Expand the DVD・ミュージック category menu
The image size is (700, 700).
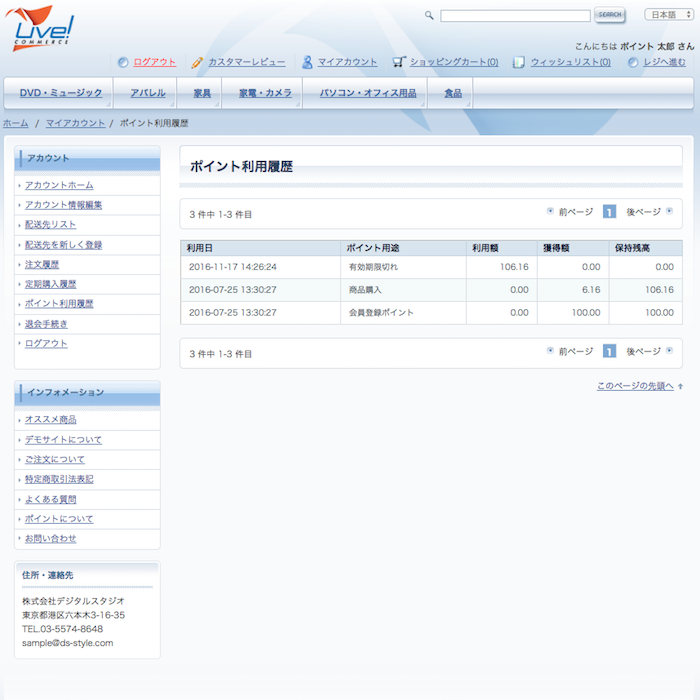61,93
